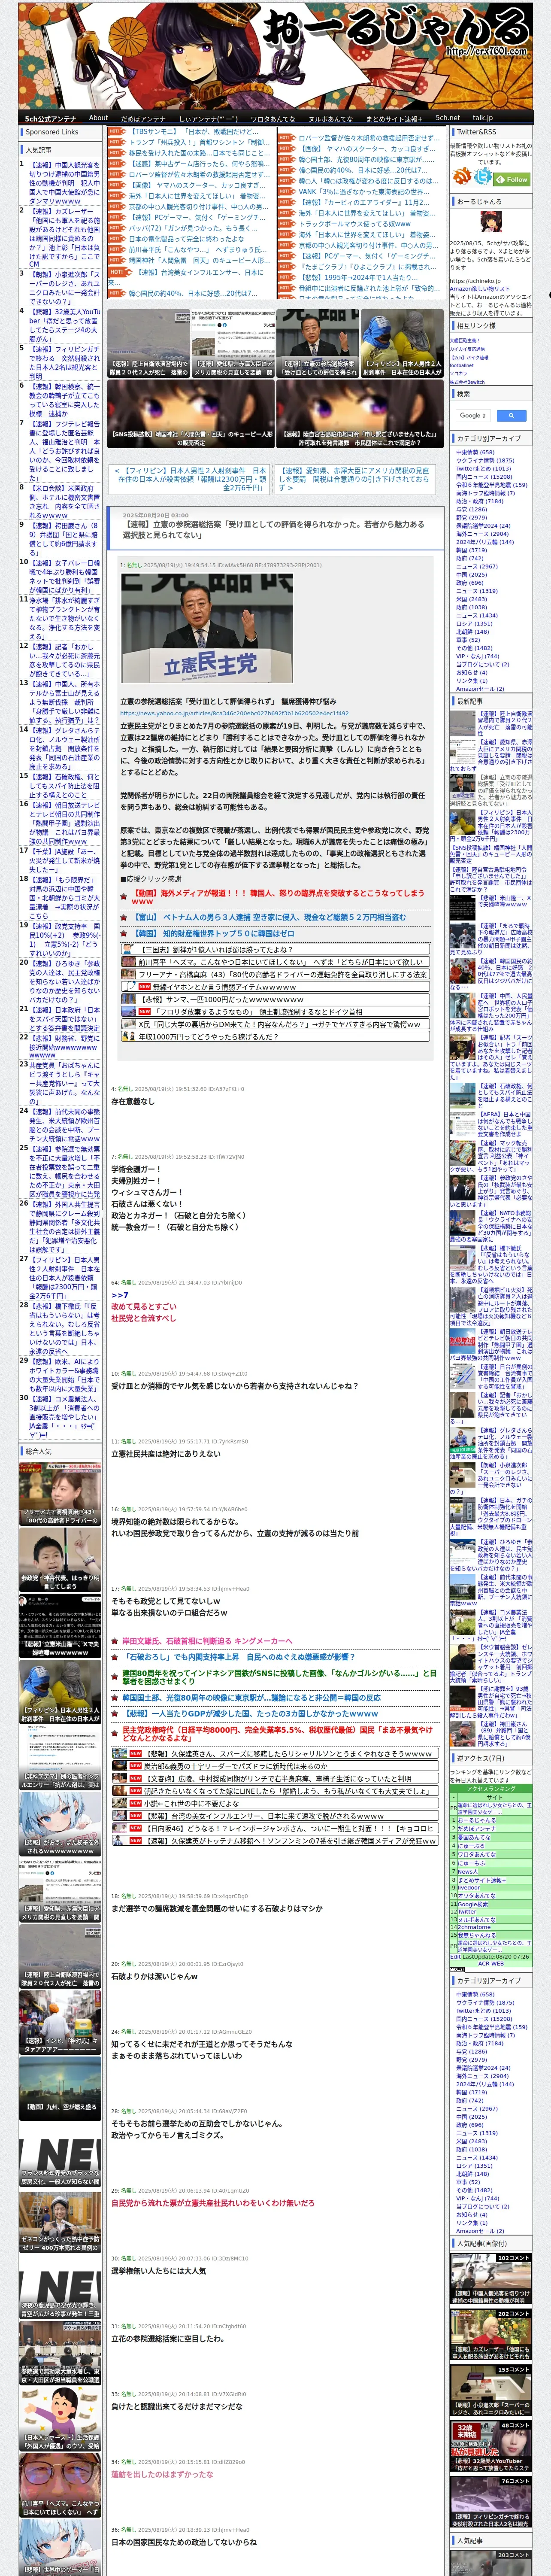Open SNS投稿拡散 靖国神社 thumbnail card
This screenshot has height=2576, width=551.
pyautogui.click(x=191, y=413)
